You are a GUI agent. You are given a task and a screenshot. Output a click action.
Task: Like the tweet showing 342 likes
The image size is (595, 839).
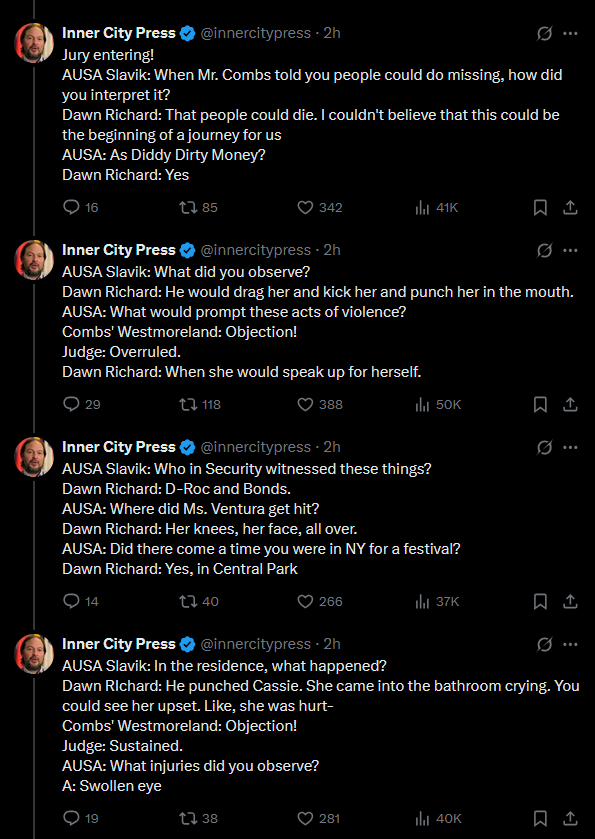coord(319,208)
